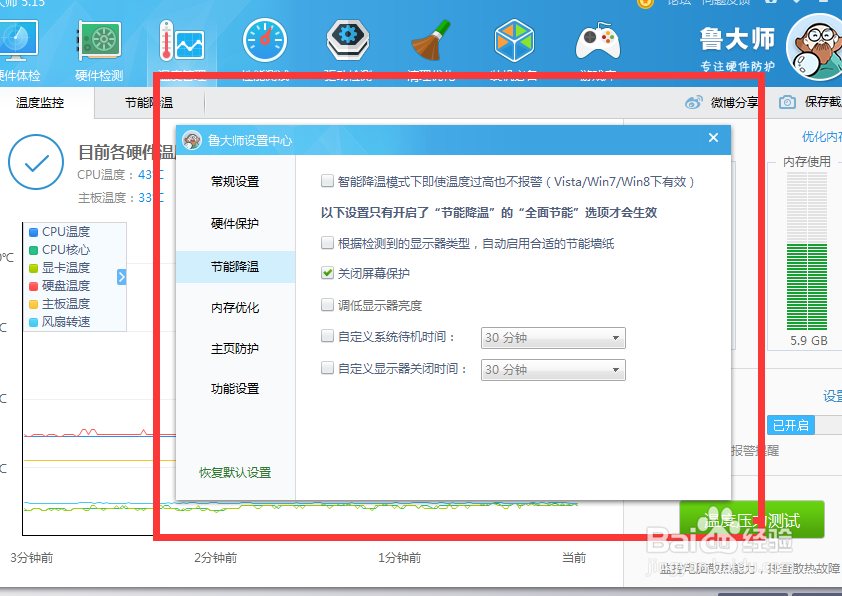Screen dimensions: 842x596
Task: Click the orange 主板温度 legend swatch
Action: pyautogui.click(x=33, y=304)
